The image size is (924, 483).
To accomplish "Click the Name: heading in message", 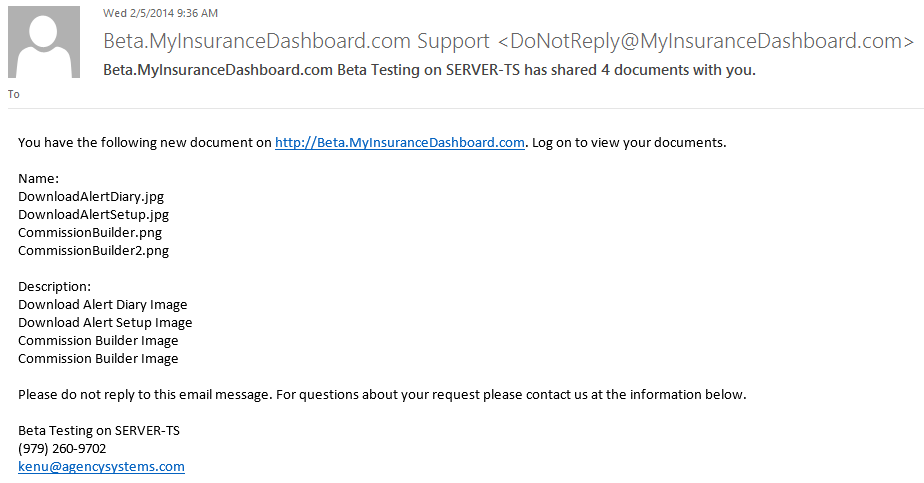I will 38,178.
